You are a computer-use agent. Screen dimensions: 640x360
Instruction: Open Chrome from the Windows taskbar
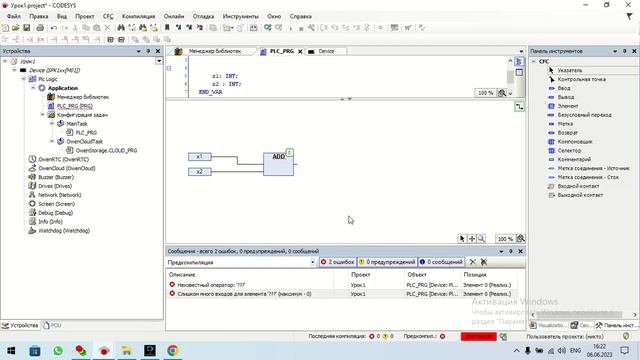[173, 351]
